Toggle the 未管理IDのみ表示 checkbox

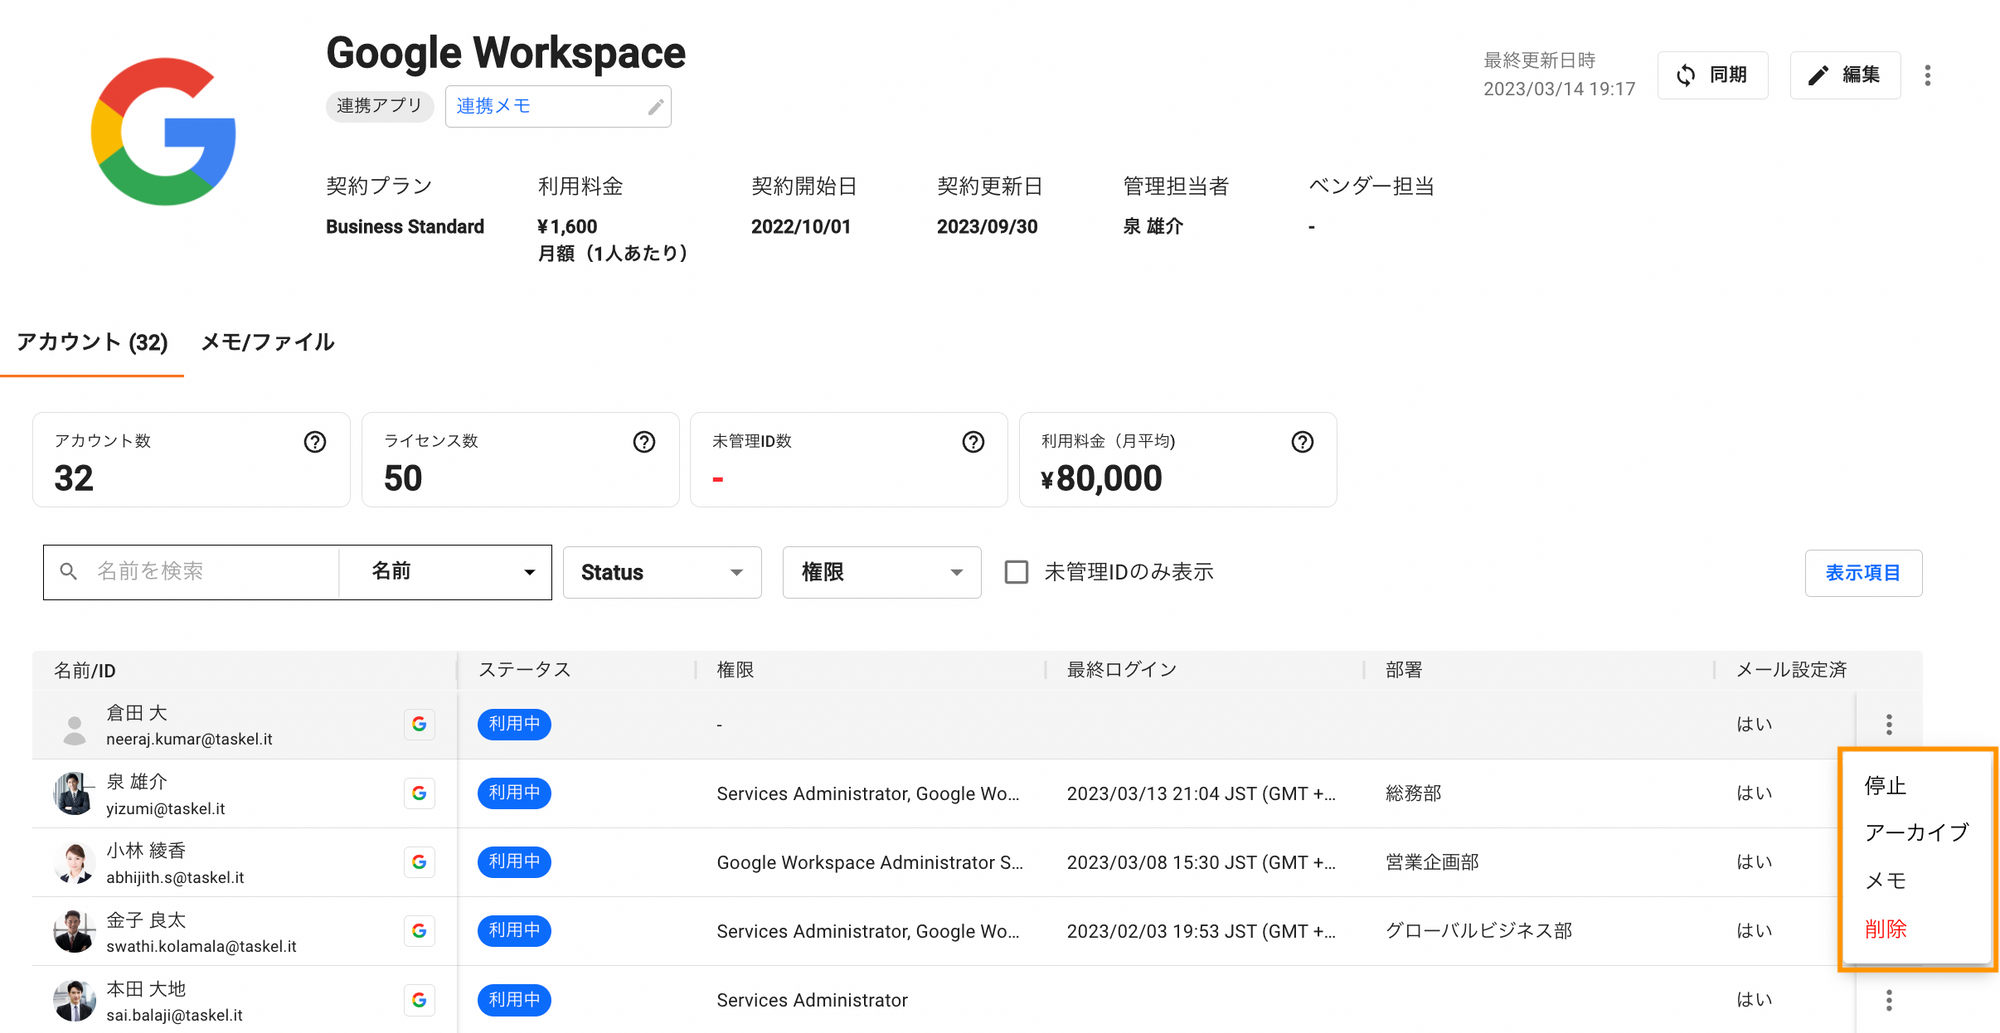1016,572
